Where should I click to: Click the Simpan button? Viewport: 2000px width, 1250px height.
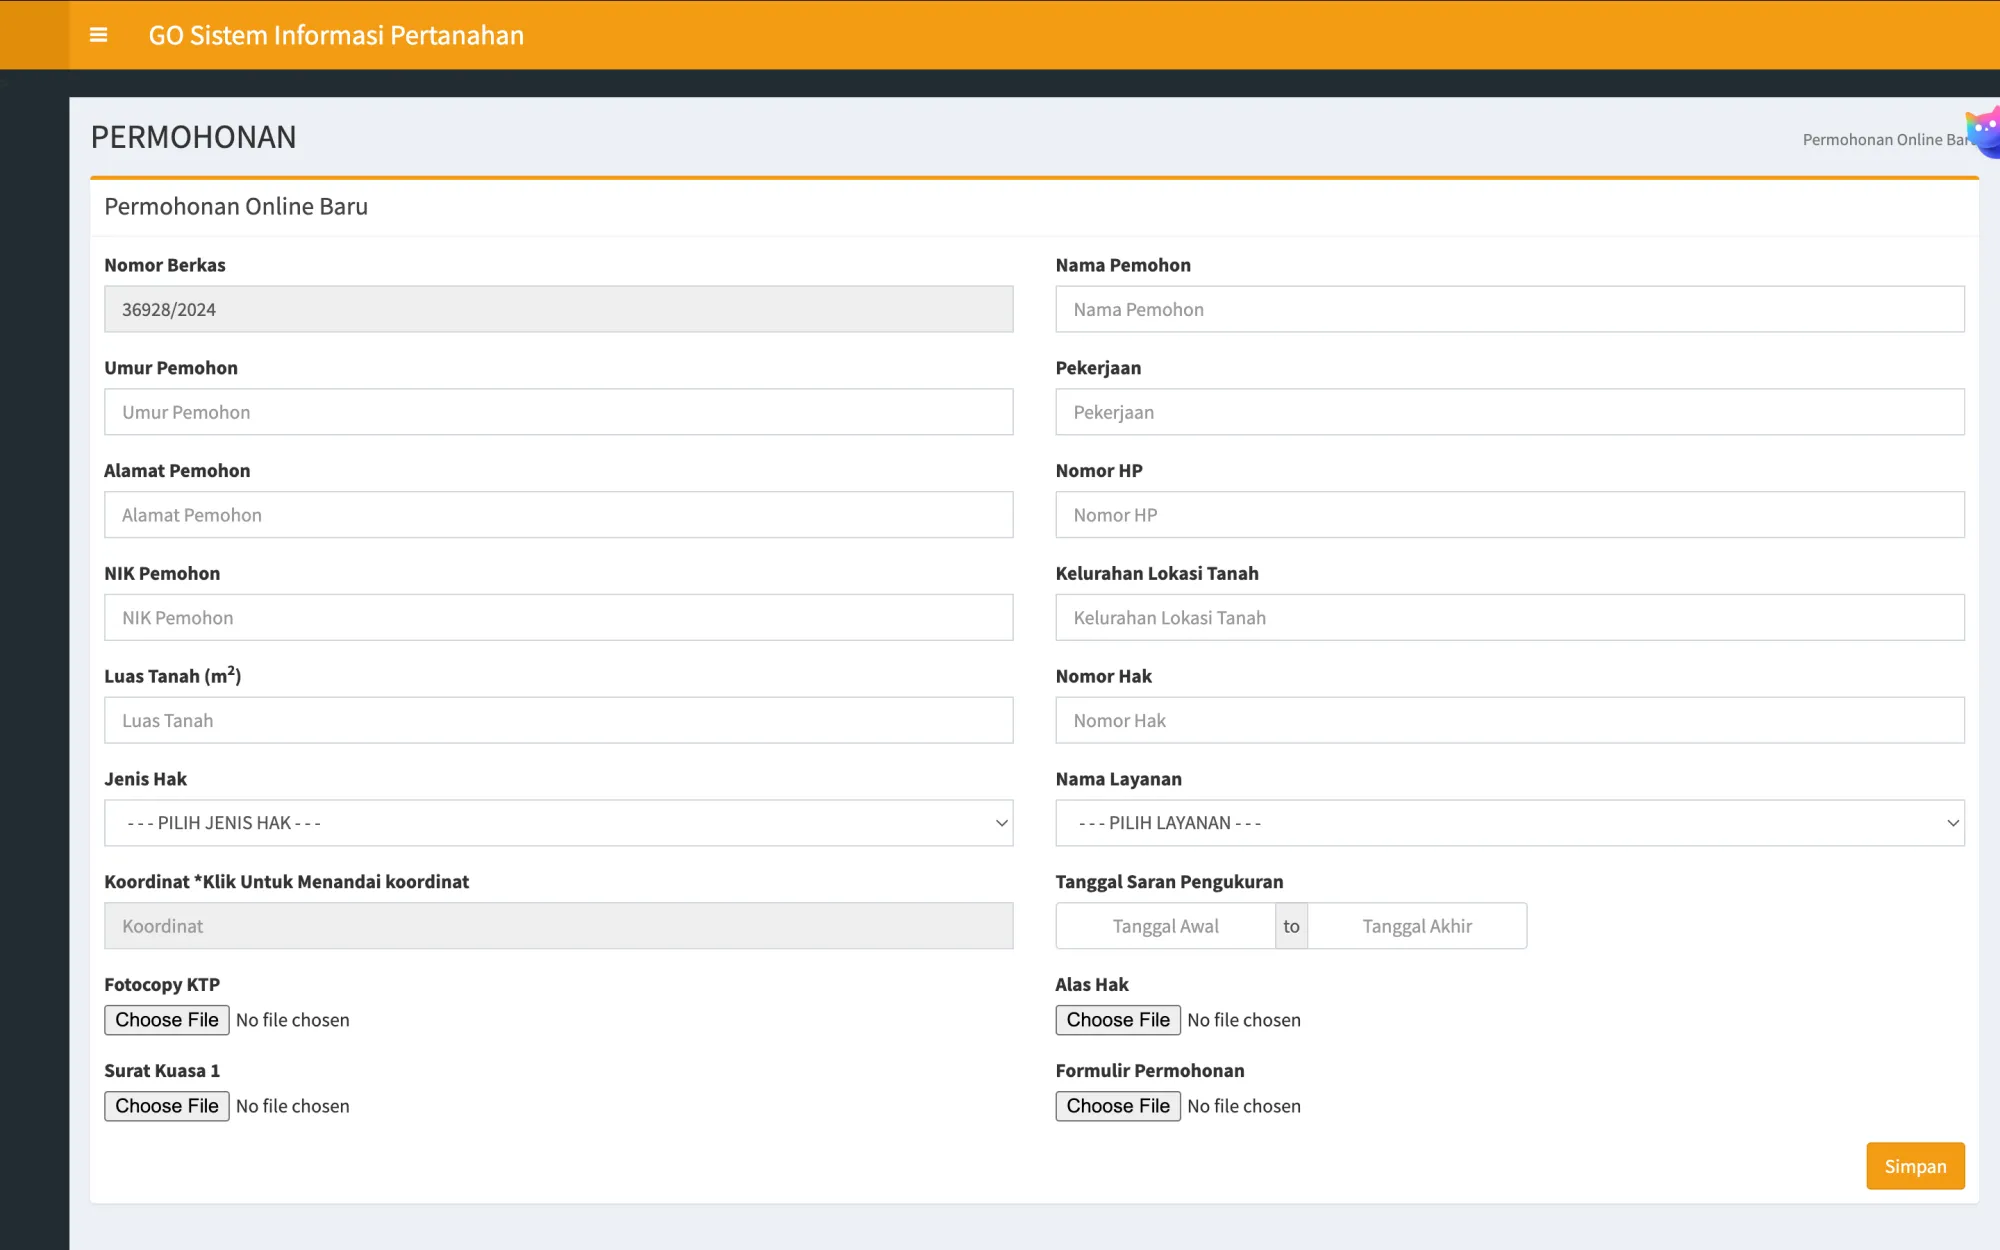1915,1166
